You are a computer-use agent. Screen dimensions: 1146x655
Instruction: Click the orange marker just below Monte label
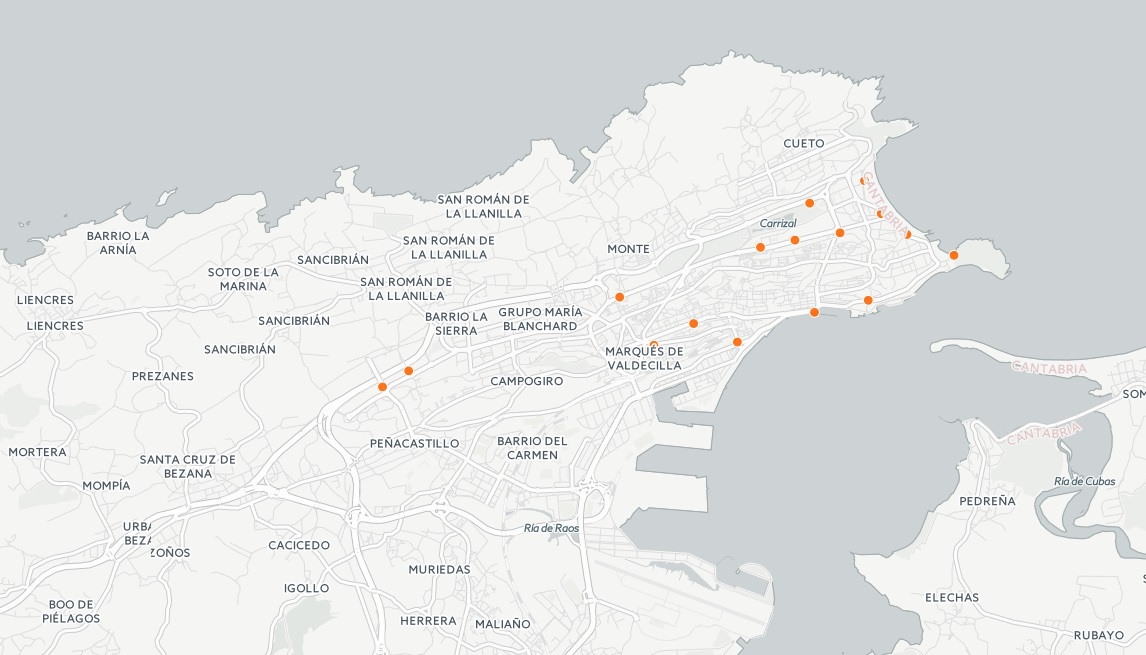(619, 297)
